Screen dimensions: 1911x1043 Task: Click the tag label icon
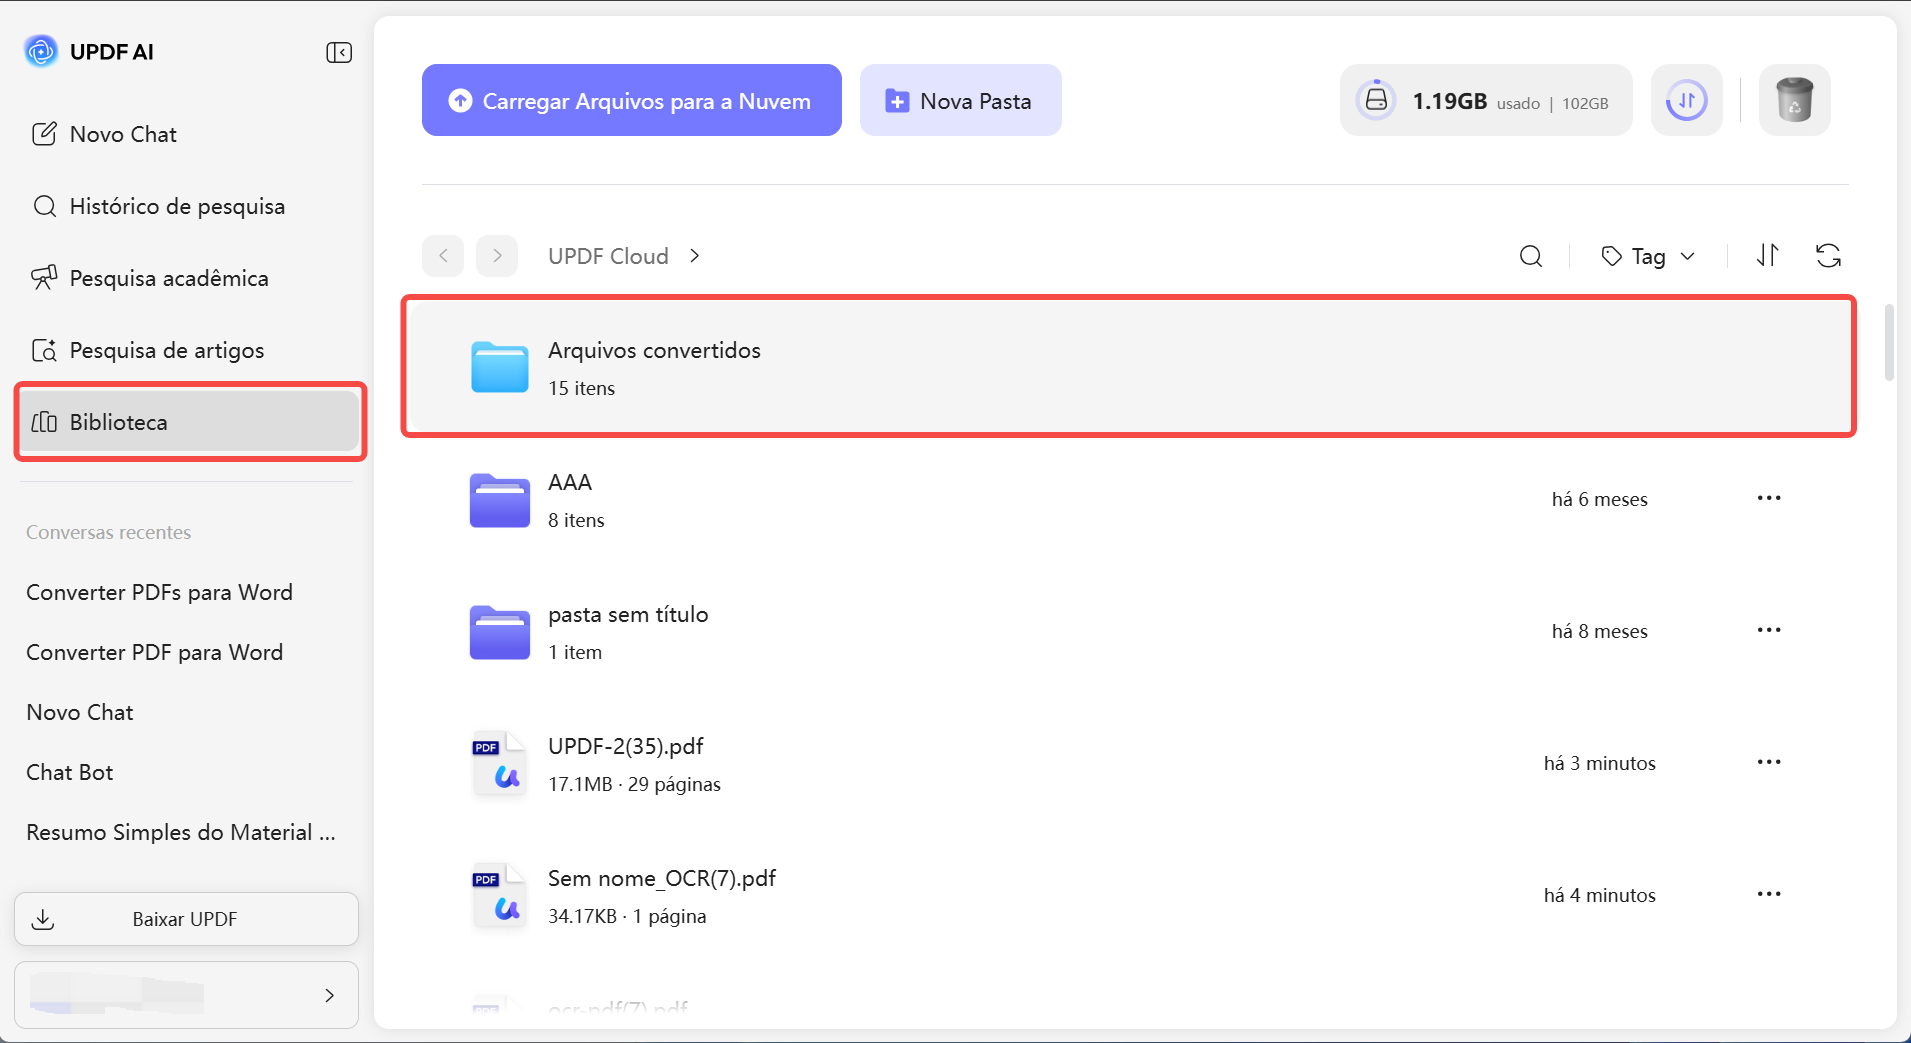[x=1611, y=256]
